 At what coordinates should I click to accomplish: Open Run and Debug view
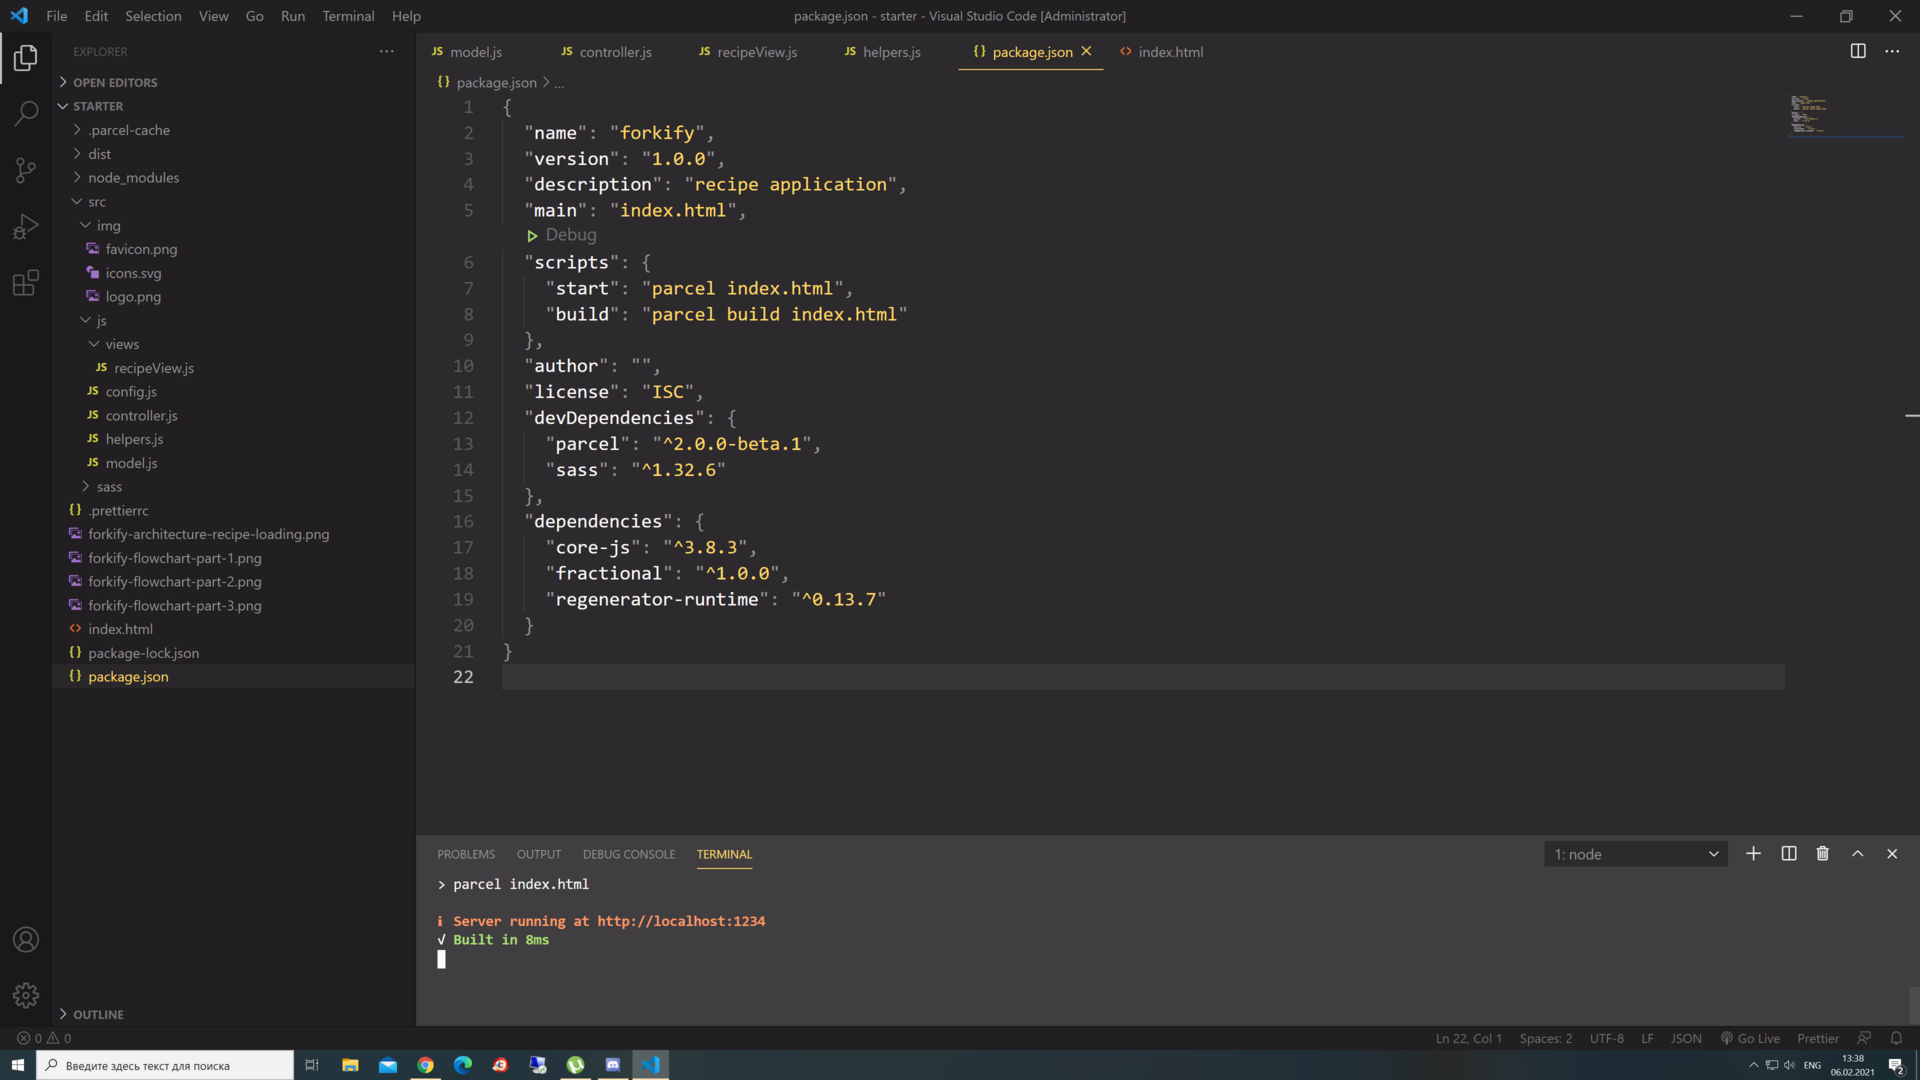26,227
